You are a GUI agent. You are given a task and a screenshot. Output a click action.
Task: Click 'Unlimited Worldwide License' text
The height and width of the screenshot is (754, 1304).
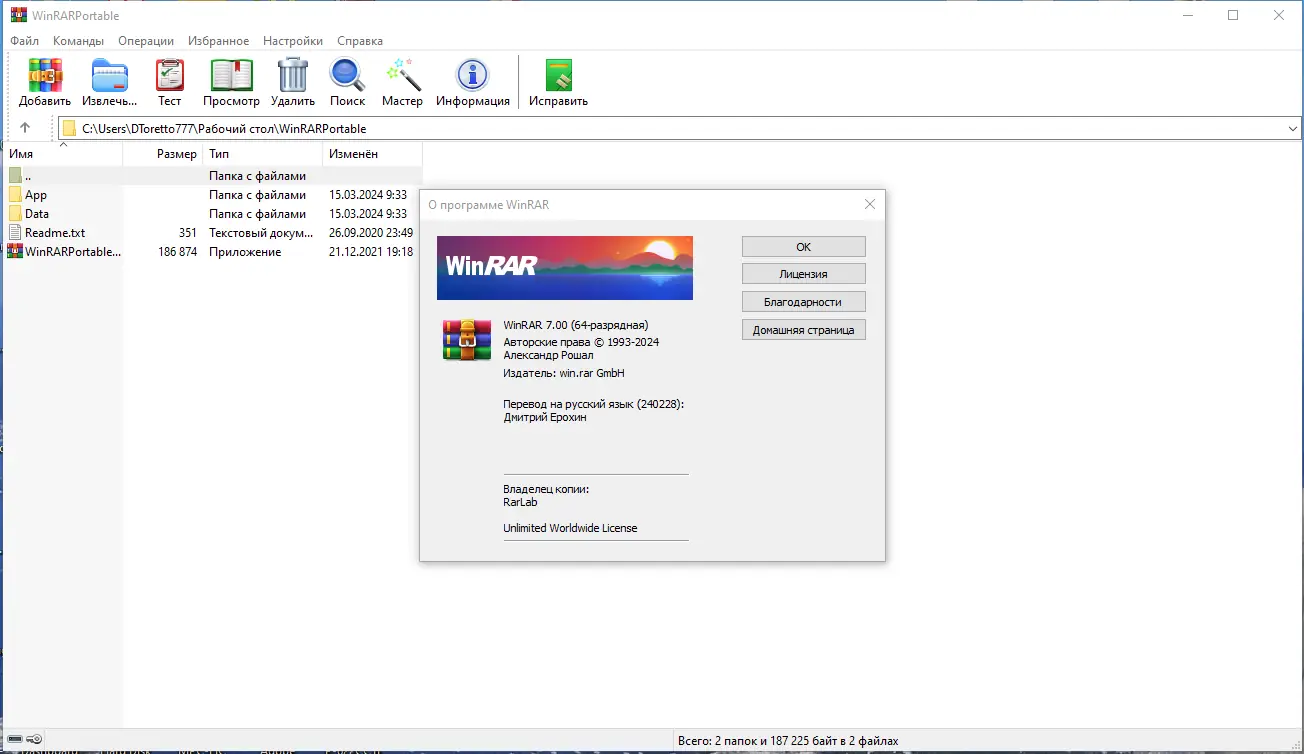click(570, 528)
